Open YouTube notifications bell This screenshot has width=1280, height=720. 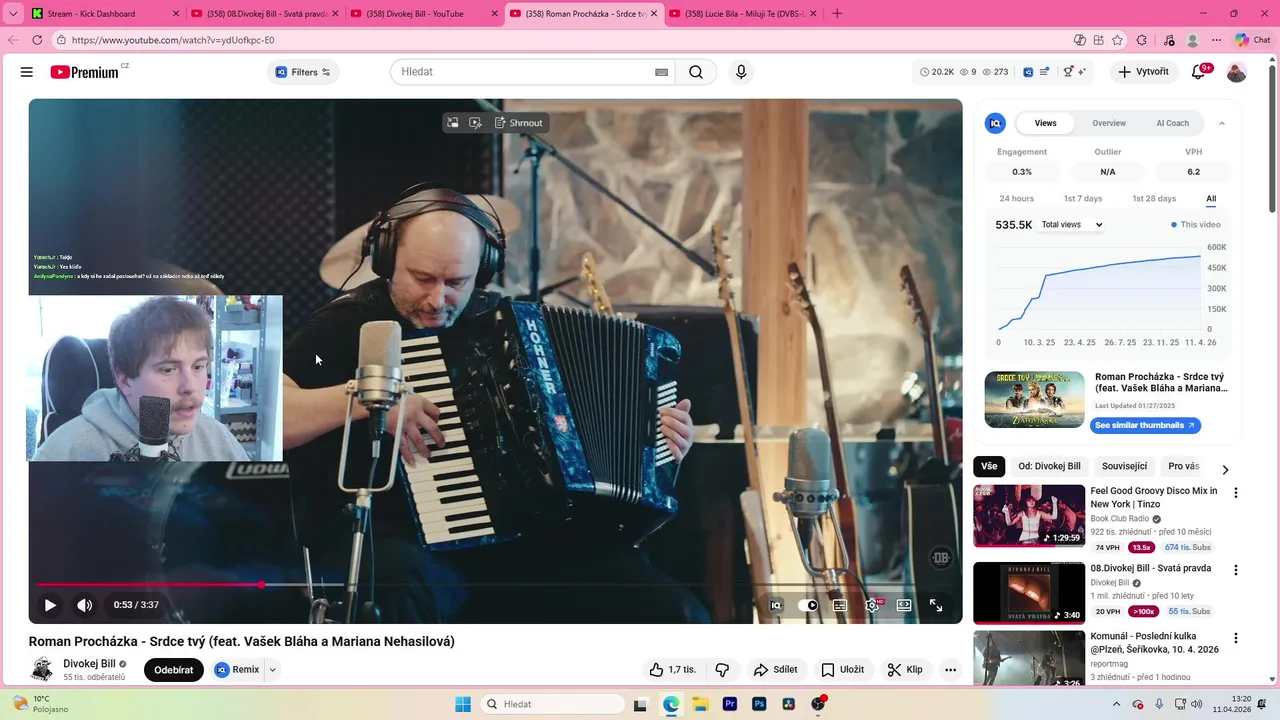tap(1198, 72)
